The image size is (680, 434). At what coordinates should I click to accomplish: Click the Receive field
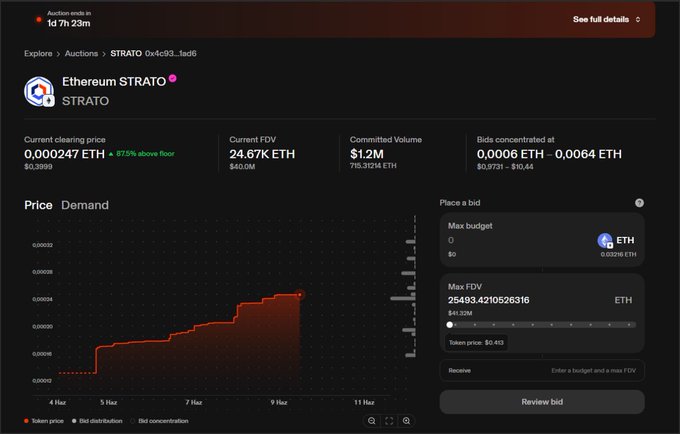click(x=542, y=371)
